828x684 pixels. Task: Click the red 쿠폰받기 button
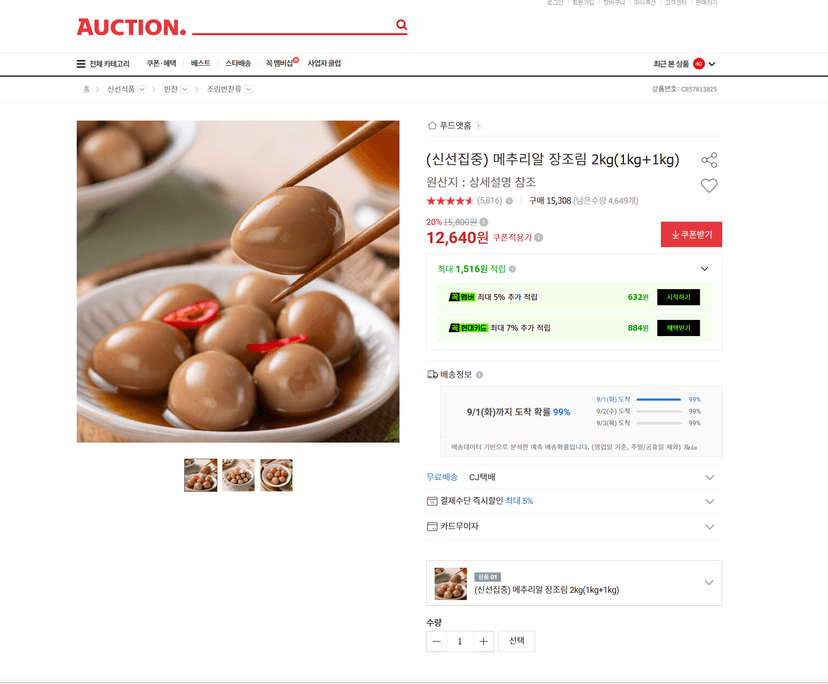(691, 235)
